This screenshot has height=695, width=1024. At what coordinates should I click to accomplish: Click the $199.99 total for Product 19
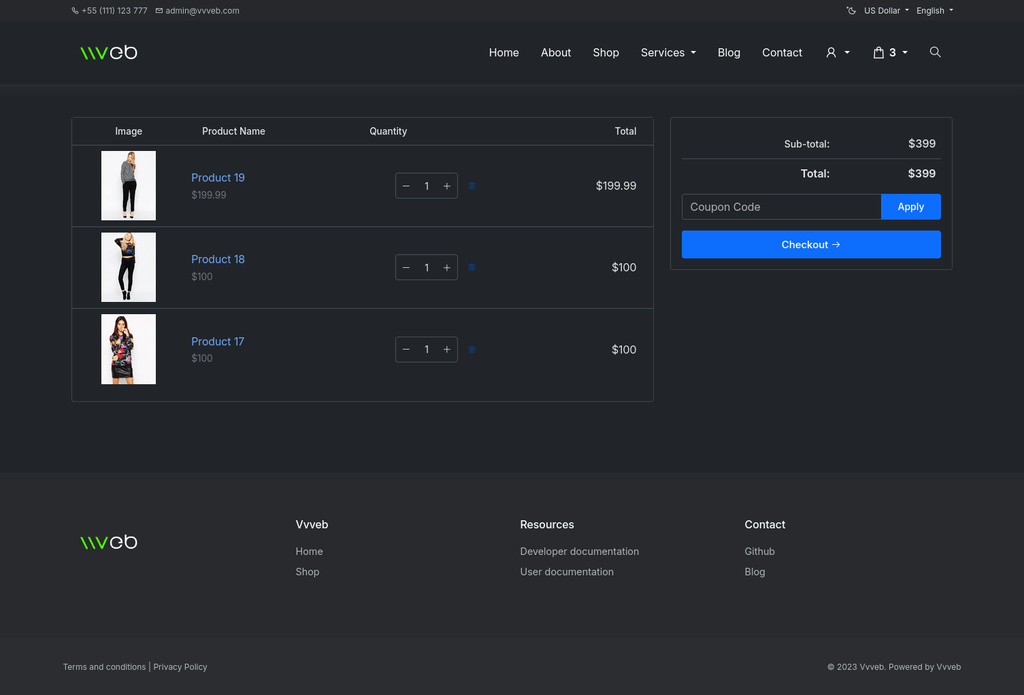click(616, 186)
